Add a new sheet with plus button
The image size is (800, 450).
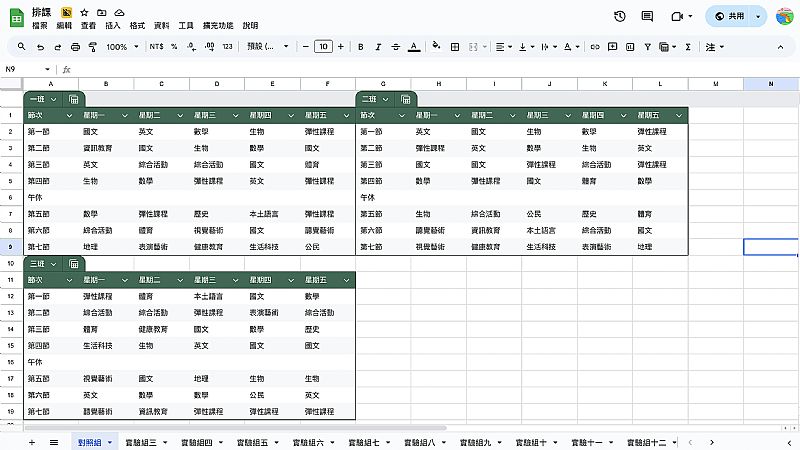31,441
